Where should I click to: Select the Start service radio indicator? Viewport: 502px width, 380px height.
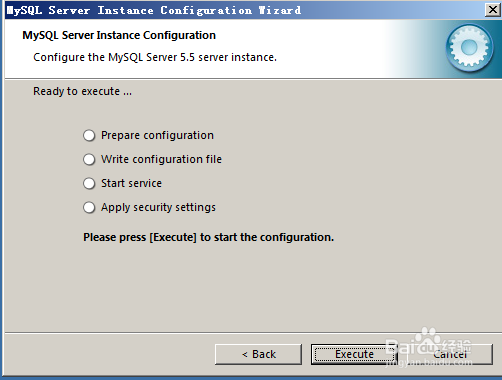[89, 184]
